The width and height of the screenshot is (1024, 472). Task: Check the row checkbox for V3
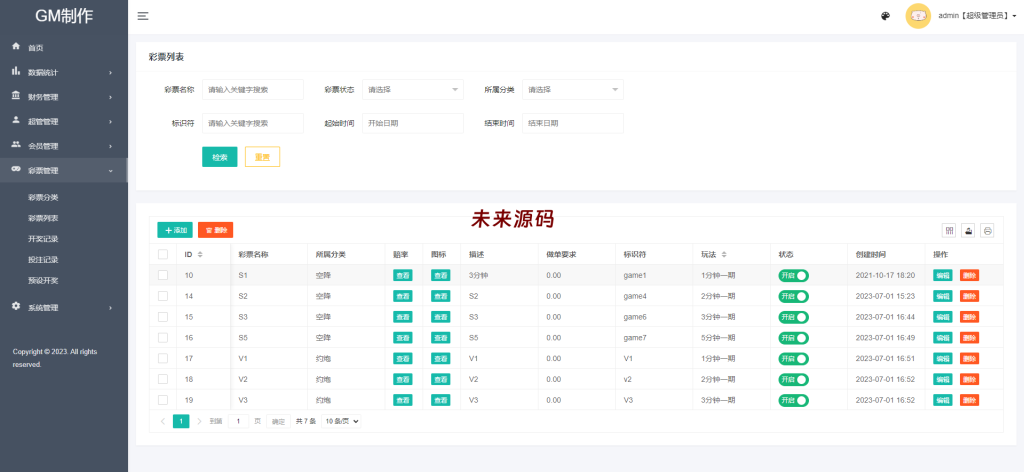[163, 400]
